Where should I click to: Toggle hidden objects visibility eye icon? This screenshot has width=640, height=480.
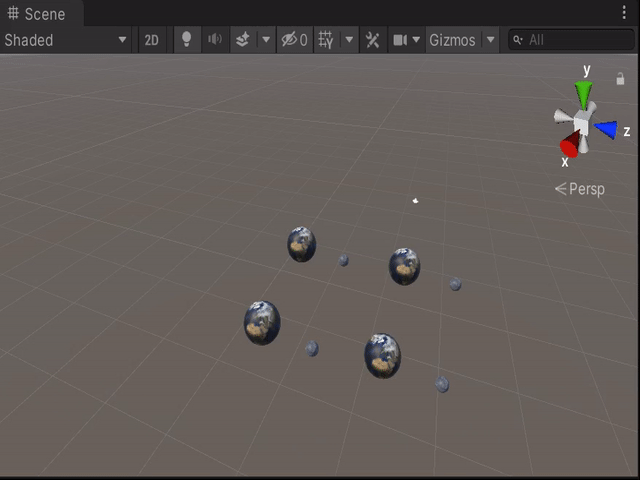click(295, 40)
